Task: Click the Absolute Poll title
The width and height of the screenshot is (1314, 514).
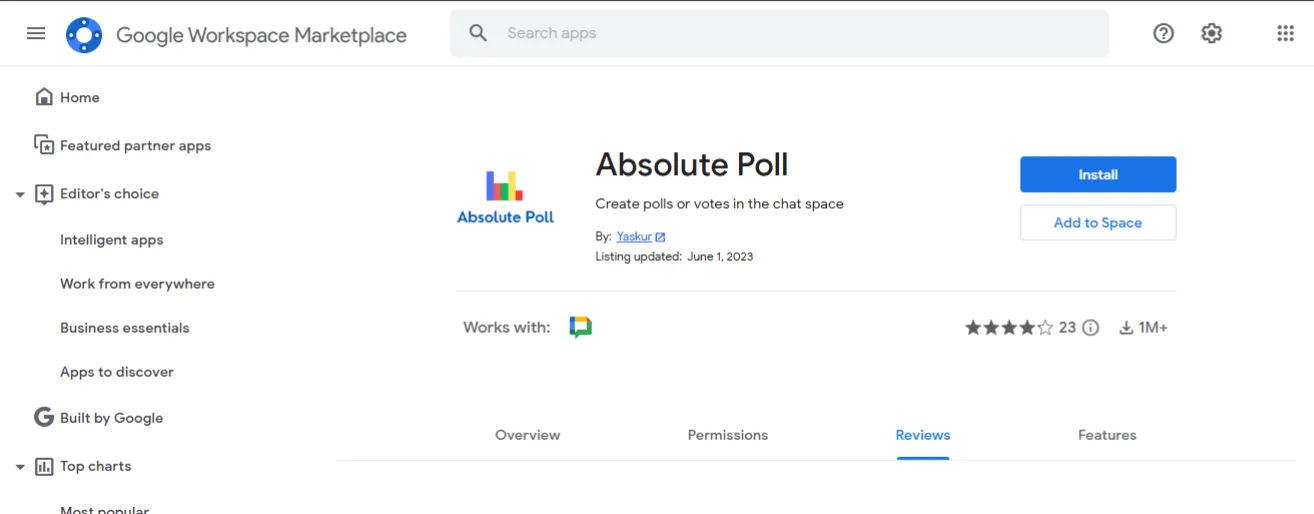Action: (x=692, y=164)
